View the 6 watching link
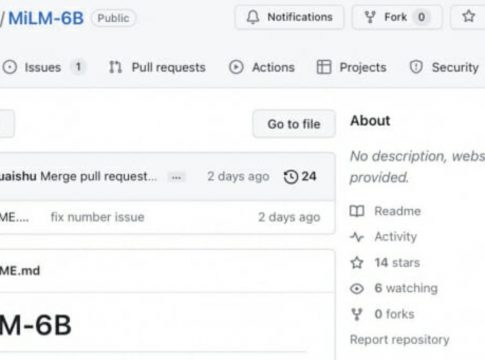The width and height of the screenshot is (485, 360). pos(406,288)
